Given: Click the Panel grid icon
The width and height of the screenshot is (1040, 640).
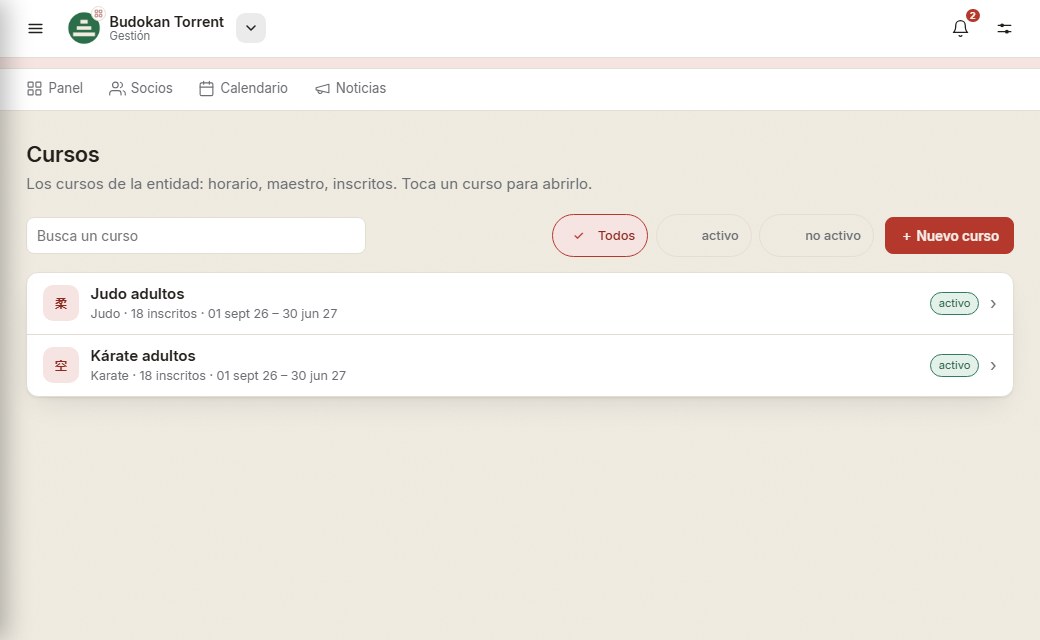Looking at the screenshot, I should tap(34, 88).
